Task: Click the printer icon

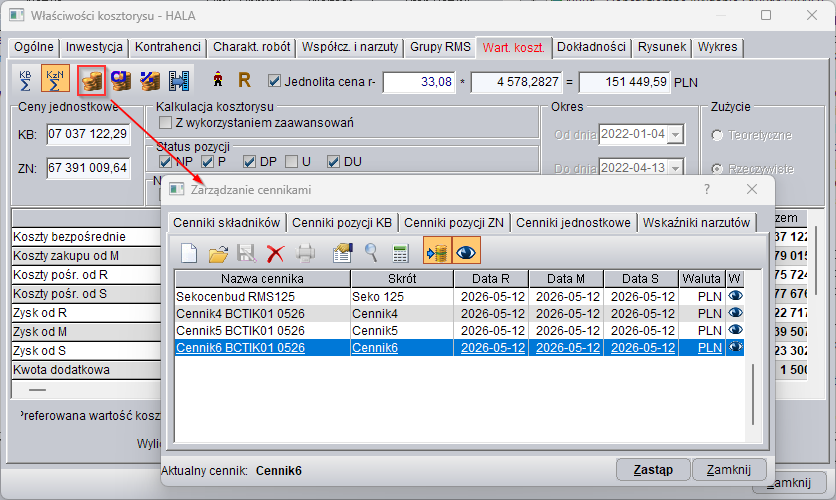Action: pos(305,253)
